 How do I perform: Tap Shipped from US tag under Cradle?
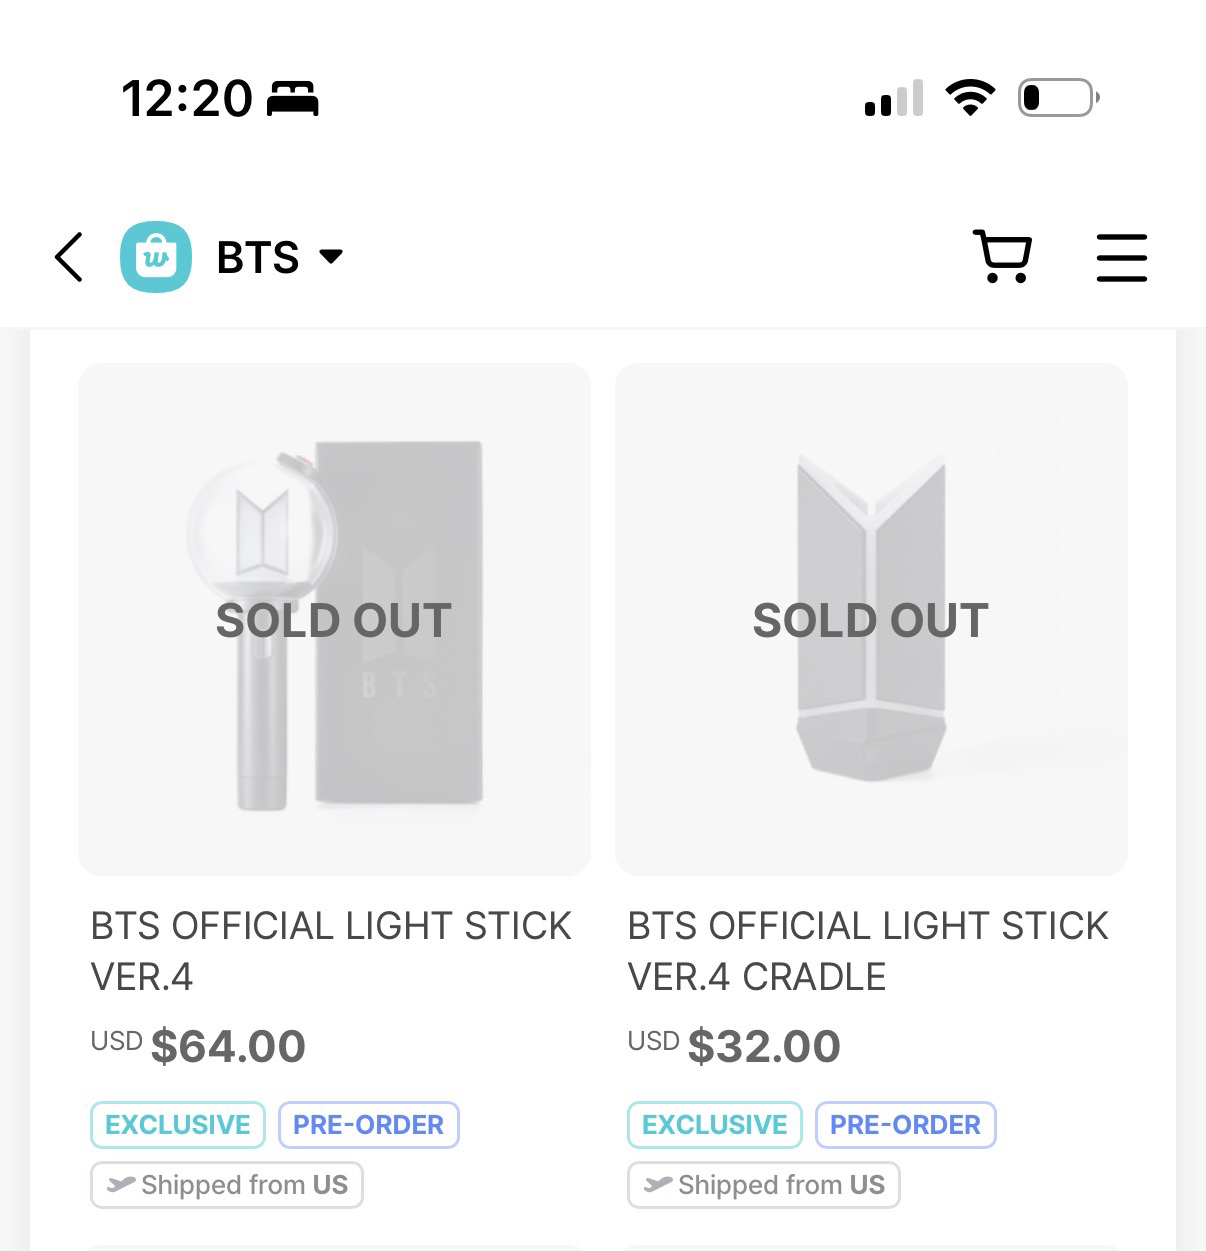763,1185
